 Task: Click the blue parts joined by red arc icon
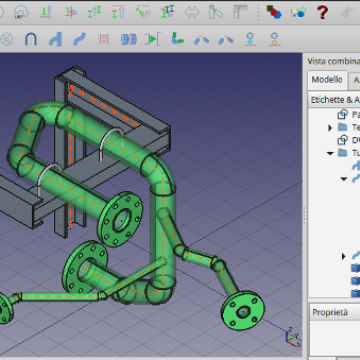click(x=201, y=39)
